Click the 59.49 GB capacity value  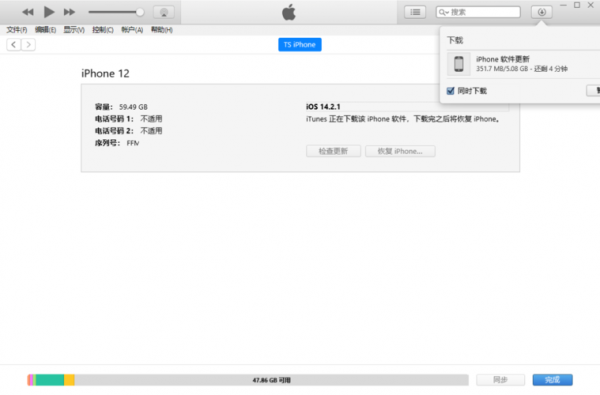click(133, 107)
